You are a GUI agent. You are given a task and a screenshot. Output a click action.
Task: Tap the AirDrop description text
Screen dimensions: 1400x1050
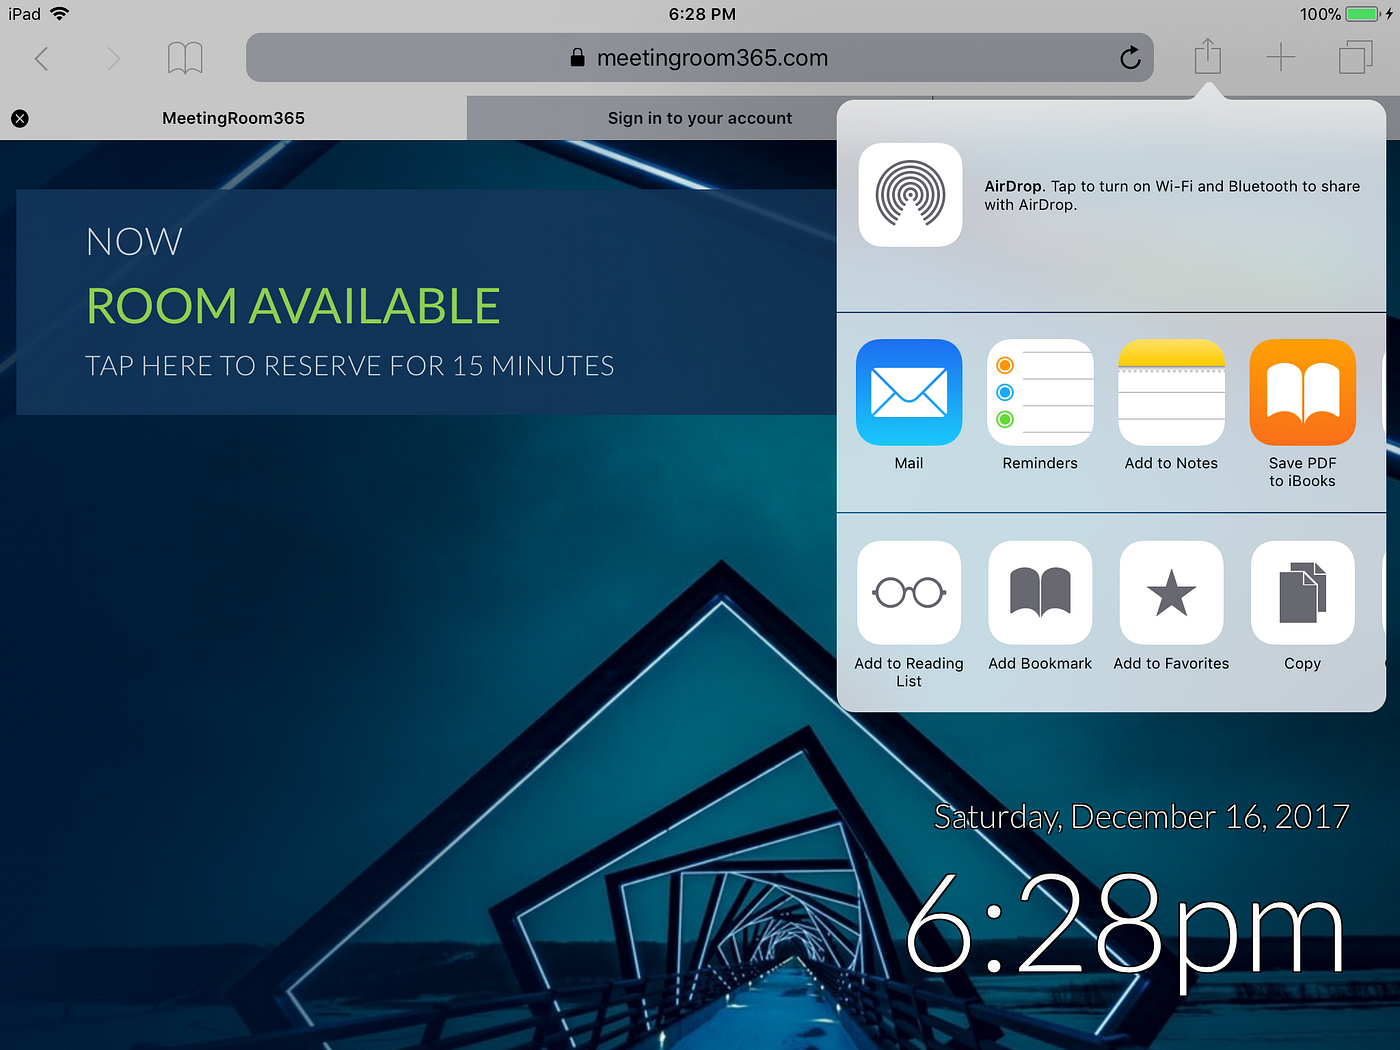tap(1172, 195)
